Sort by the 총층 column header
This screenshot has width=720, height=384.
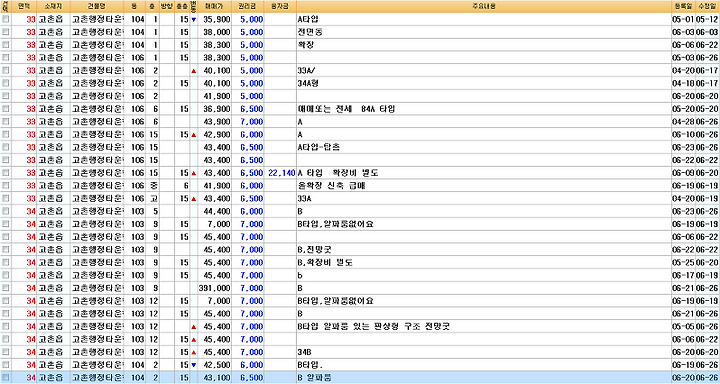coord(181,6)
